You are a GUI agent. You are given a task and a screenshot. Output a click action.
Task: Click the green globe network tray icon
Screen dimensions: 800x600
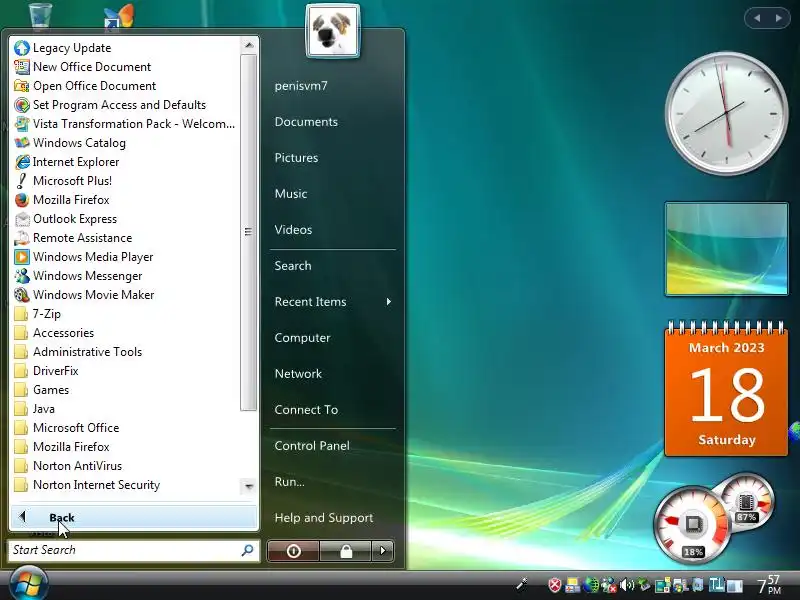591,585
